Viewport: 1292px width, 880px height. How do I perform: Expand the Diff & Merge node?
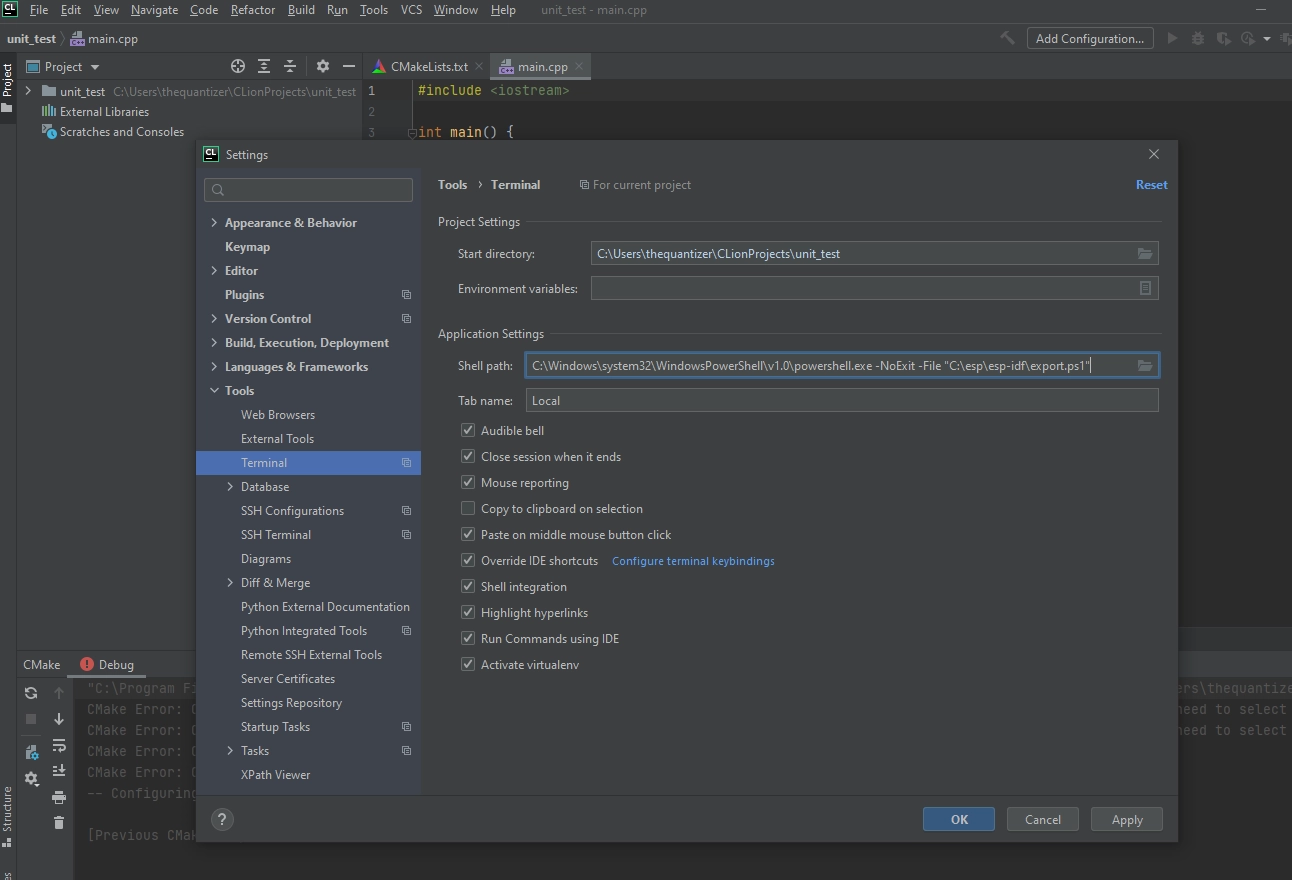[230, 582]
